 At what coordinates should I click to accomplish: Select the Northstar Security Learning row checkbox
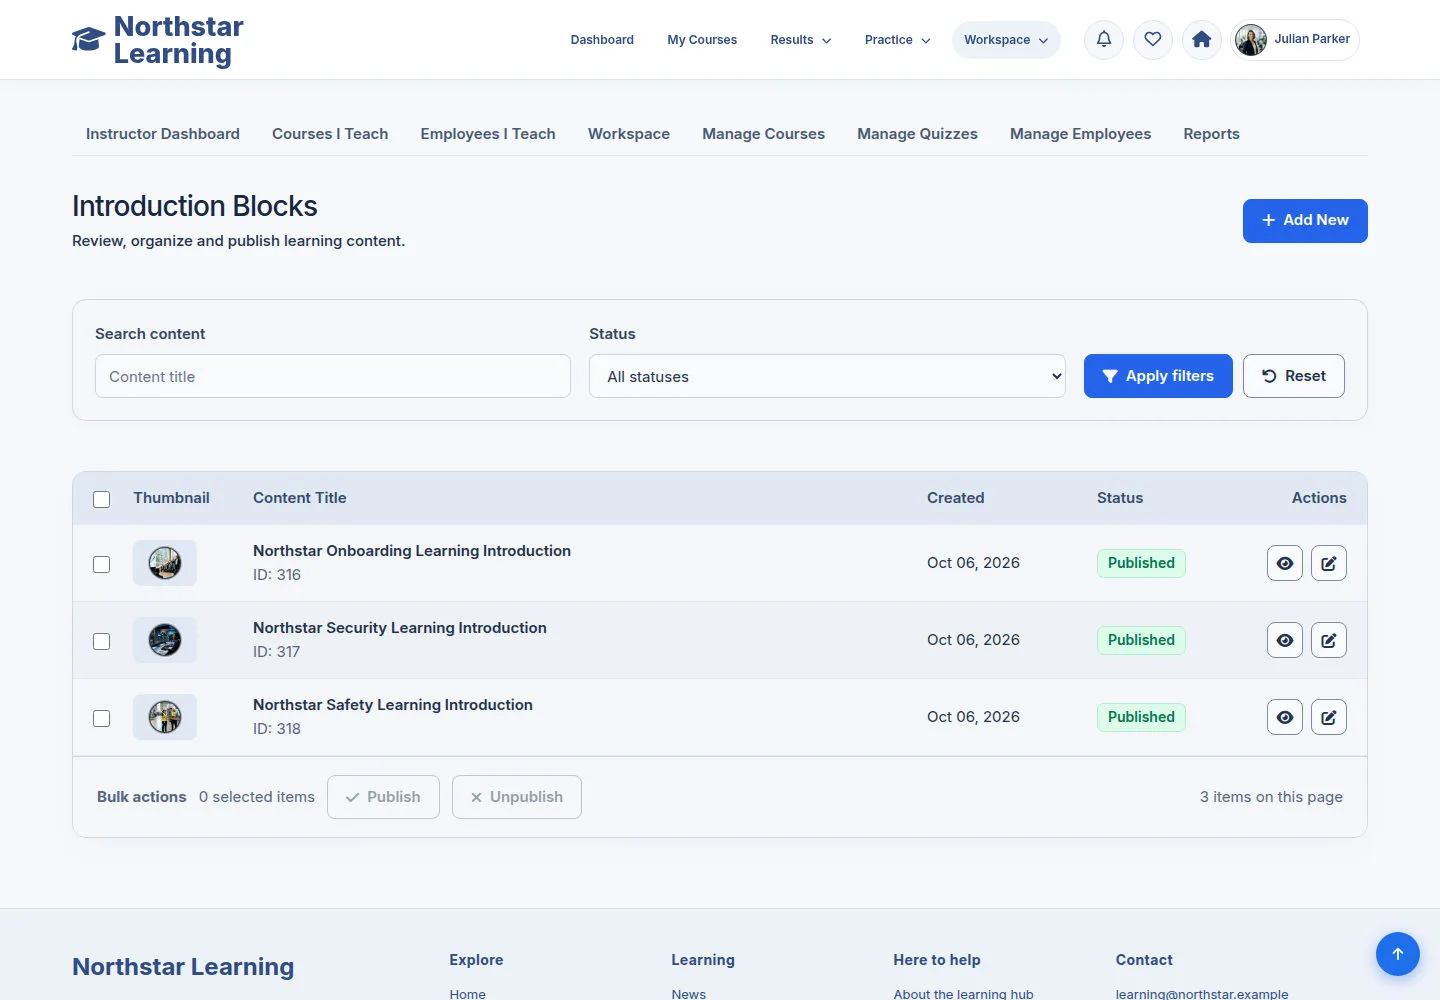[102, 641]
